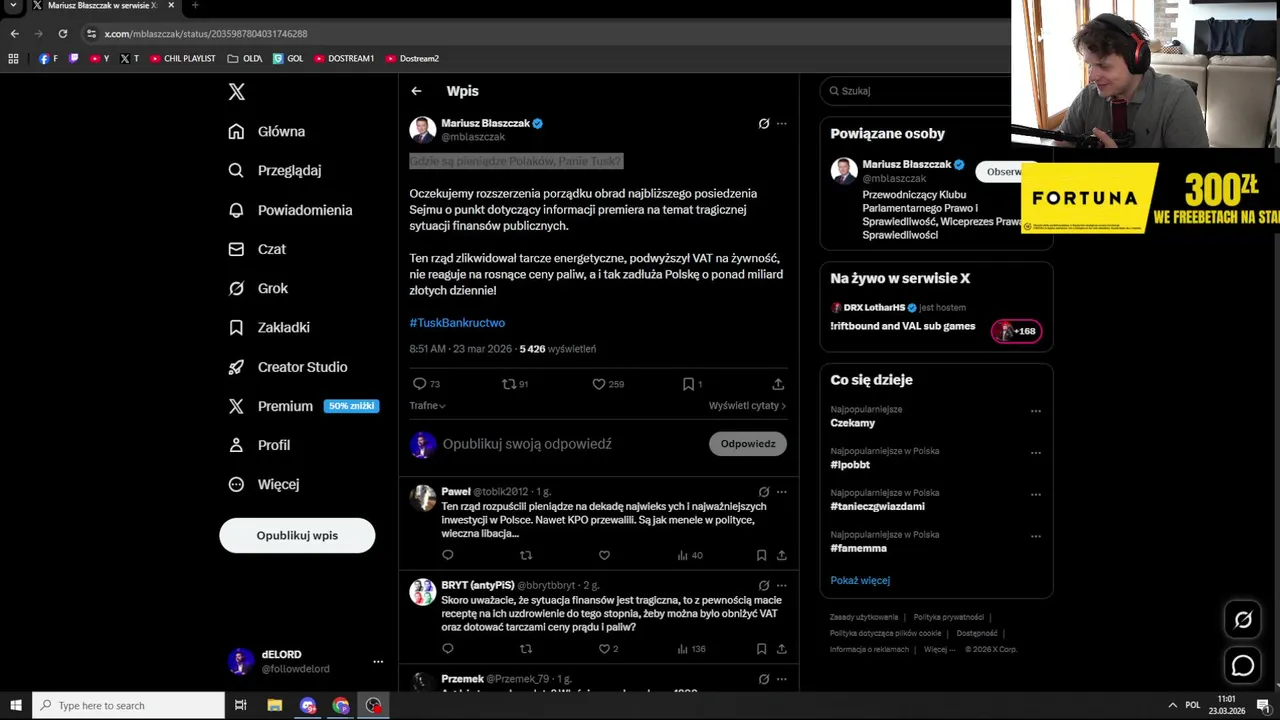Open Task View in taskbar
The width and height of the screenshot is (1280, 720).
click(240, 705)
